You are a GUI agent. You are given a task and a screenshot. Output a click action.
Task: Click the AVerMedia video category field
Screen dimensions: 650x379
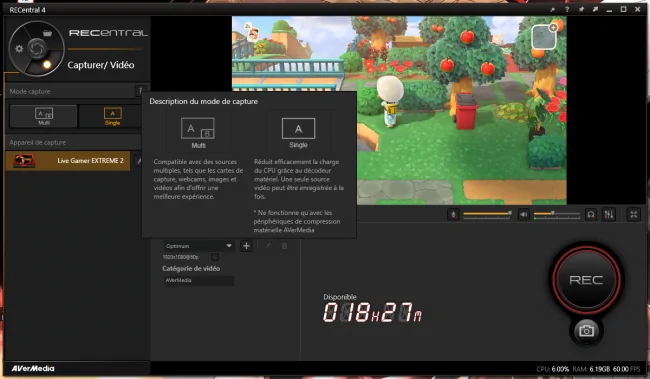(199, 280)
